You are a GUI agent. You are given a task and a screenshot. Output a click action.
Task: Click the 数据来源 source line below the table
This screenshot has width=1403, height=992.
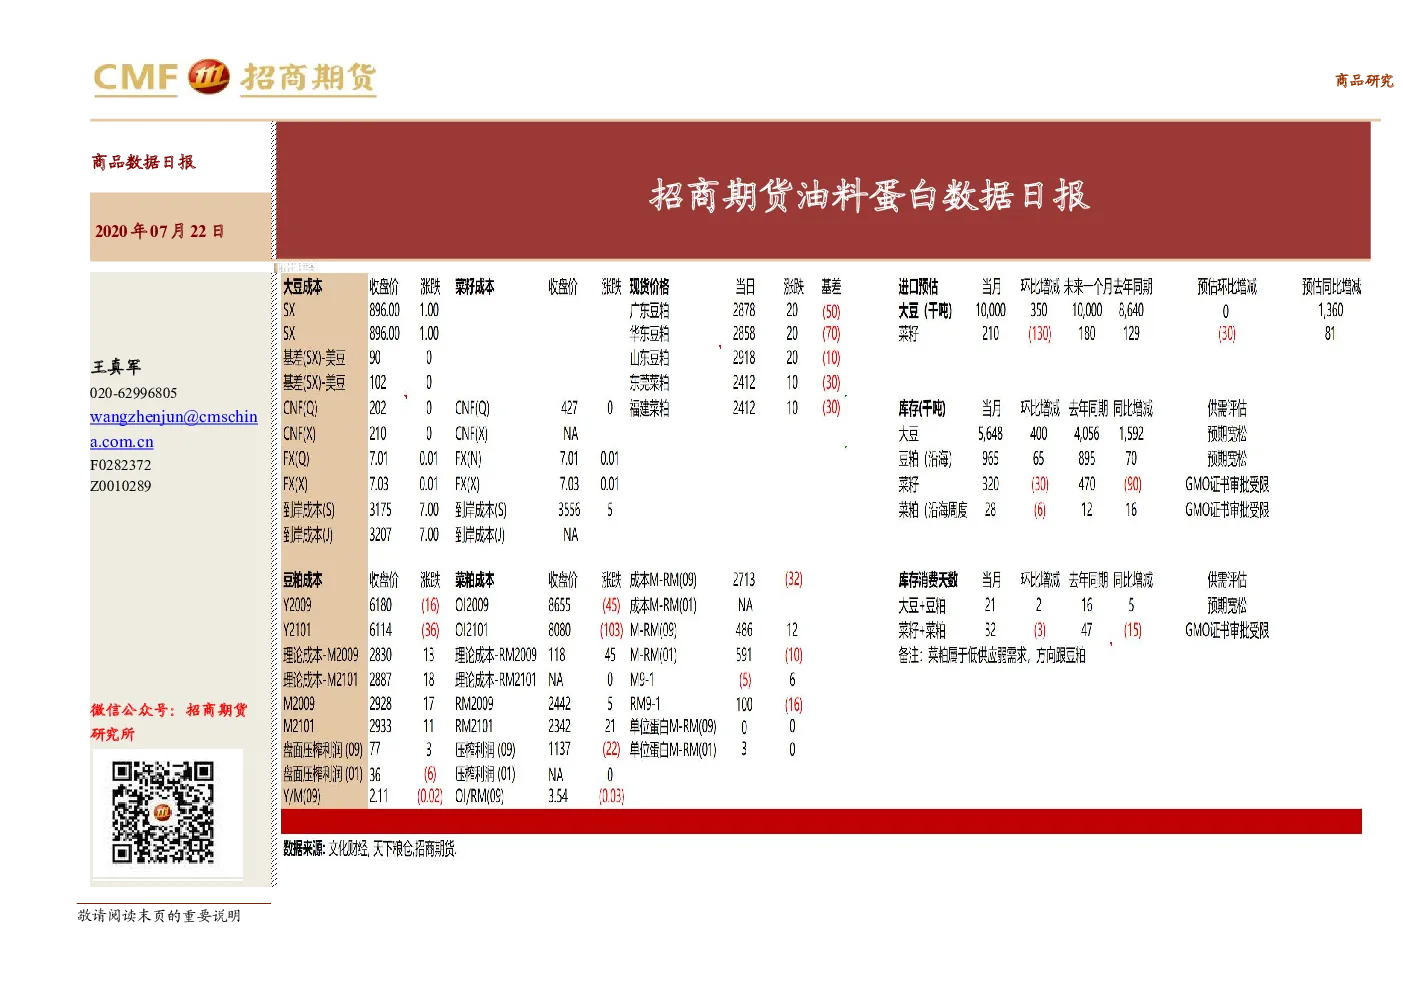pos(369,849)
